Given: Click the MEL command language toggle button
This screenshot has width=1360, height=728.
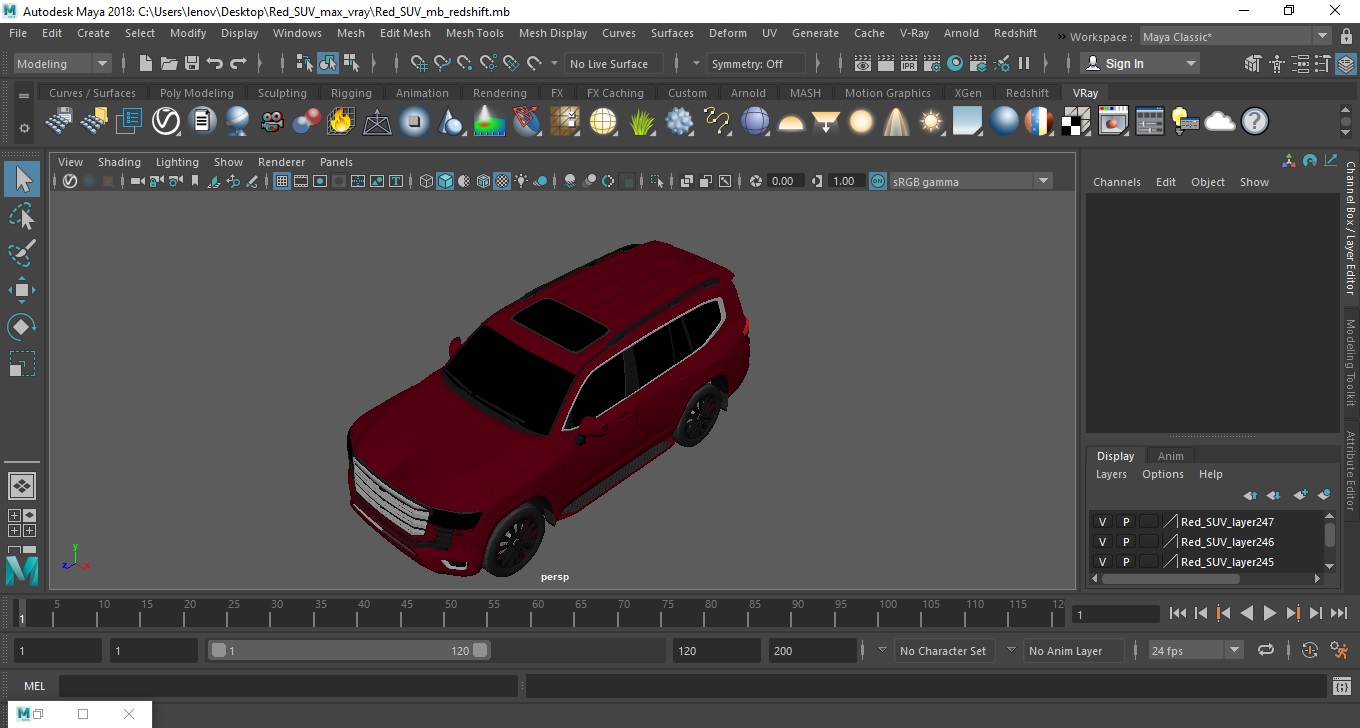Looking at the screenshot, I should (34, 686).
